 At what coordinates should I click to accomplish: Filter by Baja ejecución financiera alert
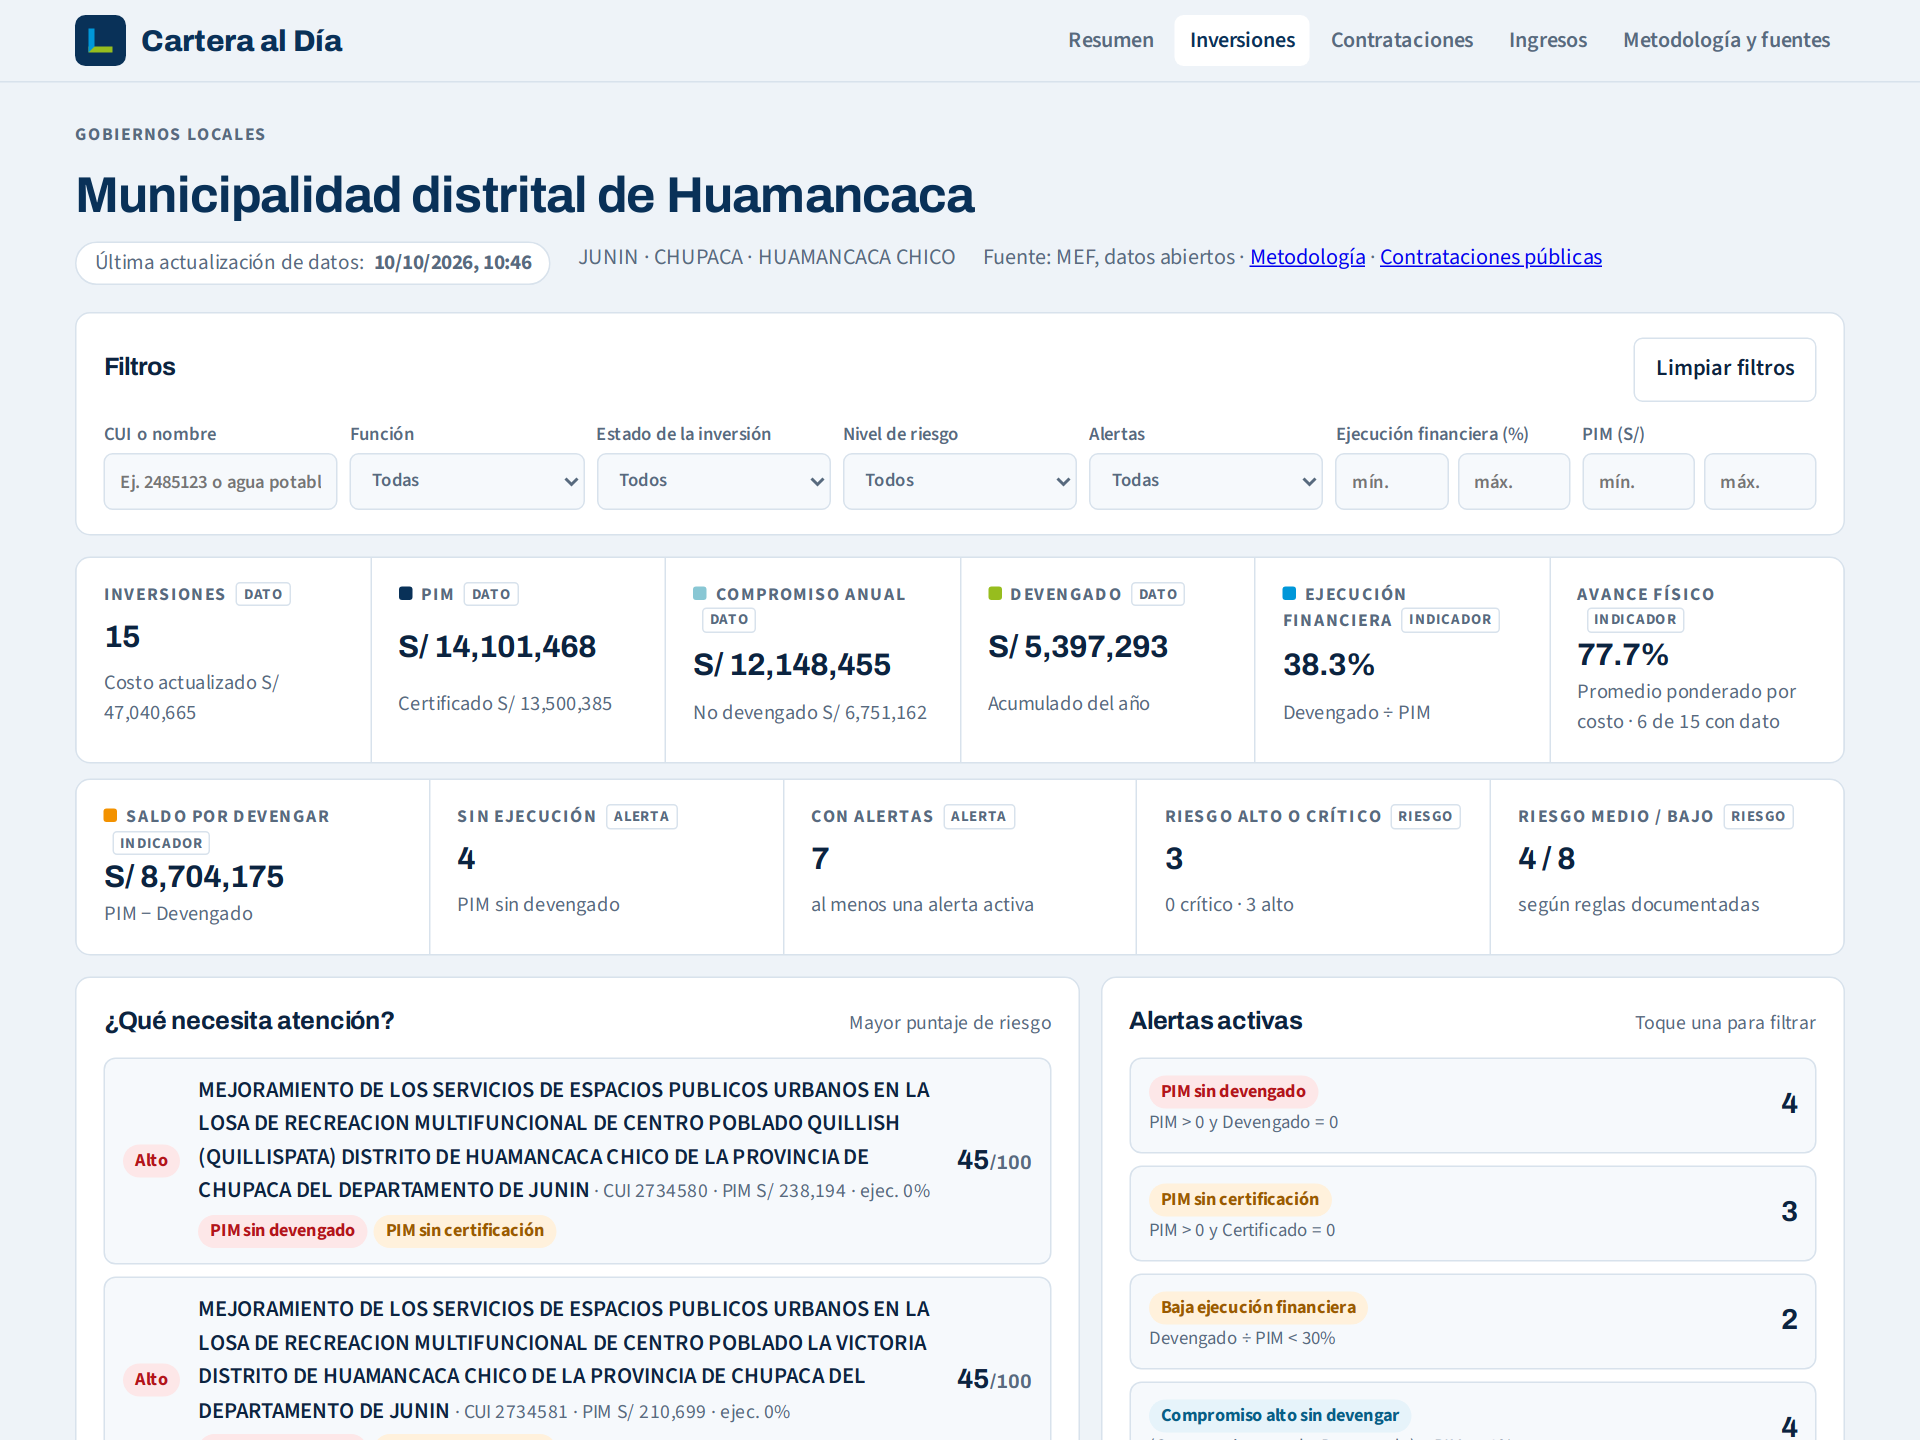point(1472,1321)
